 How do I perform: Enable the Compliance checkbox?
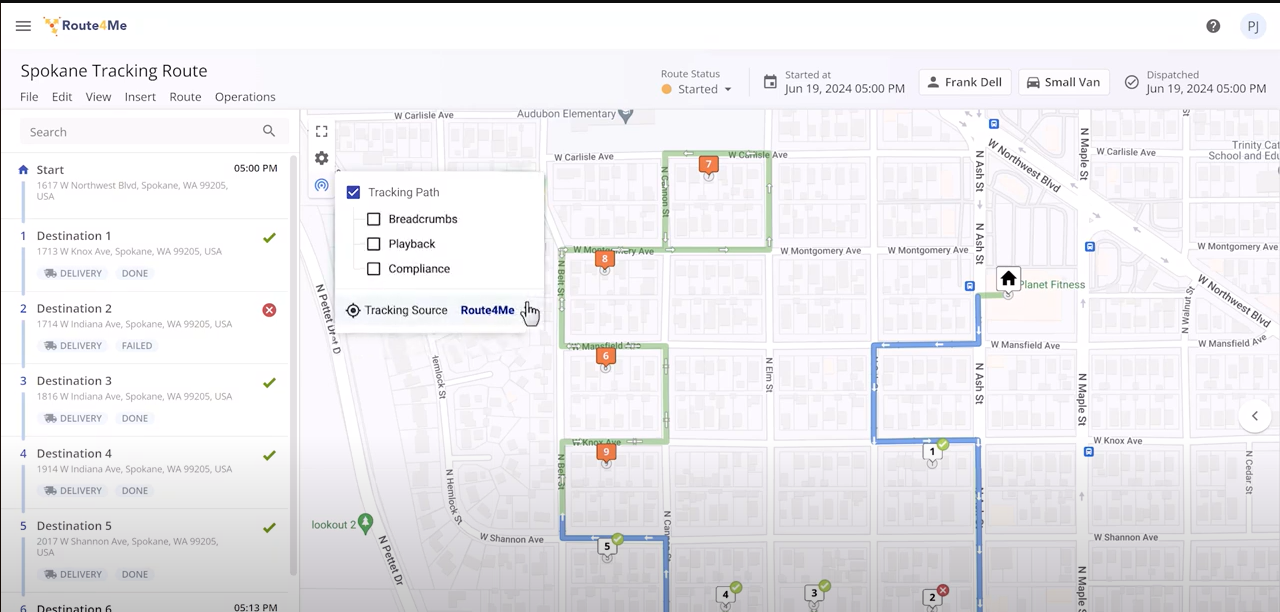[375, 268]
